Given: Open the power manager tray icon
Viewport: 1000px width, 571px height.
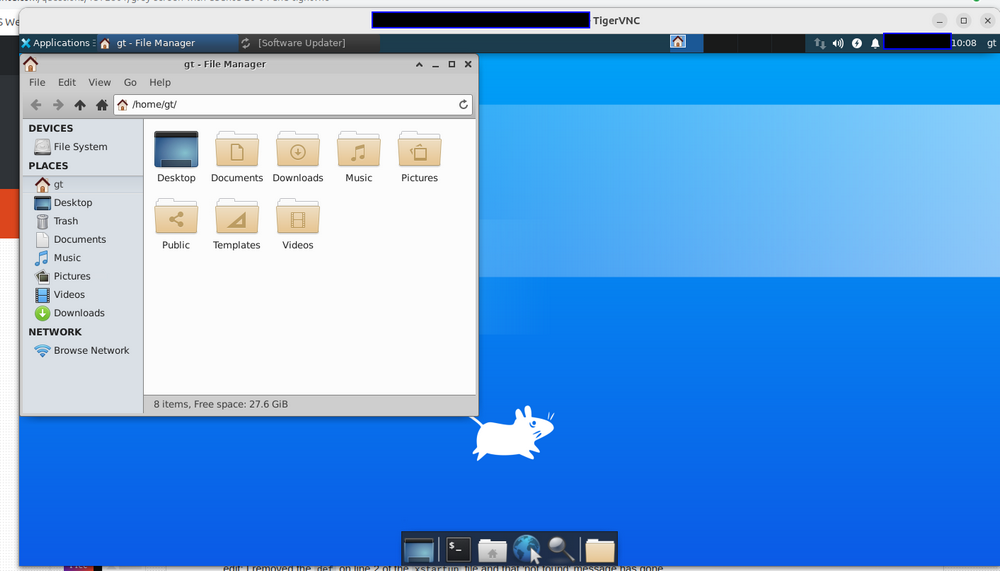Looking at the screenshot, I should coord(857,43).
